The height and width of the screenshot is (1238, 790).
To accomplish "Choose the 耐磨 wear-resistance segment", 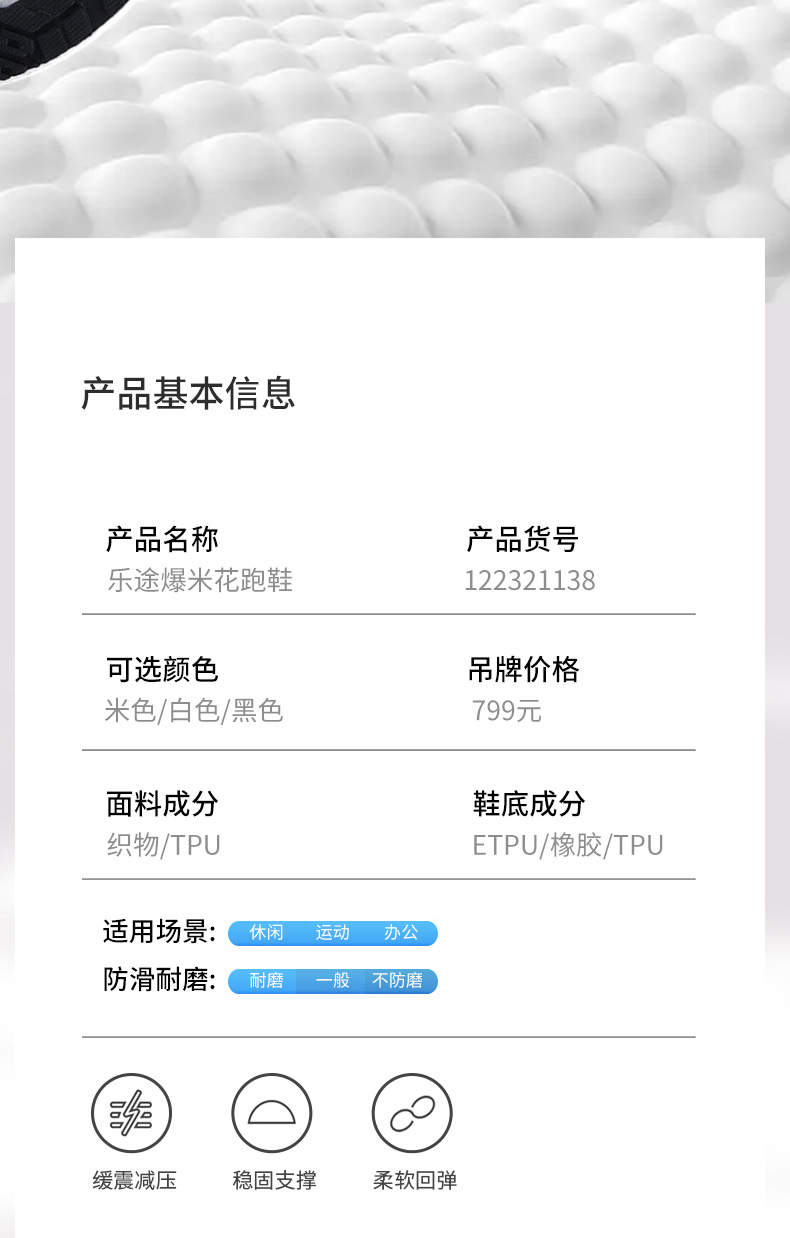I will tap(266, 981).
